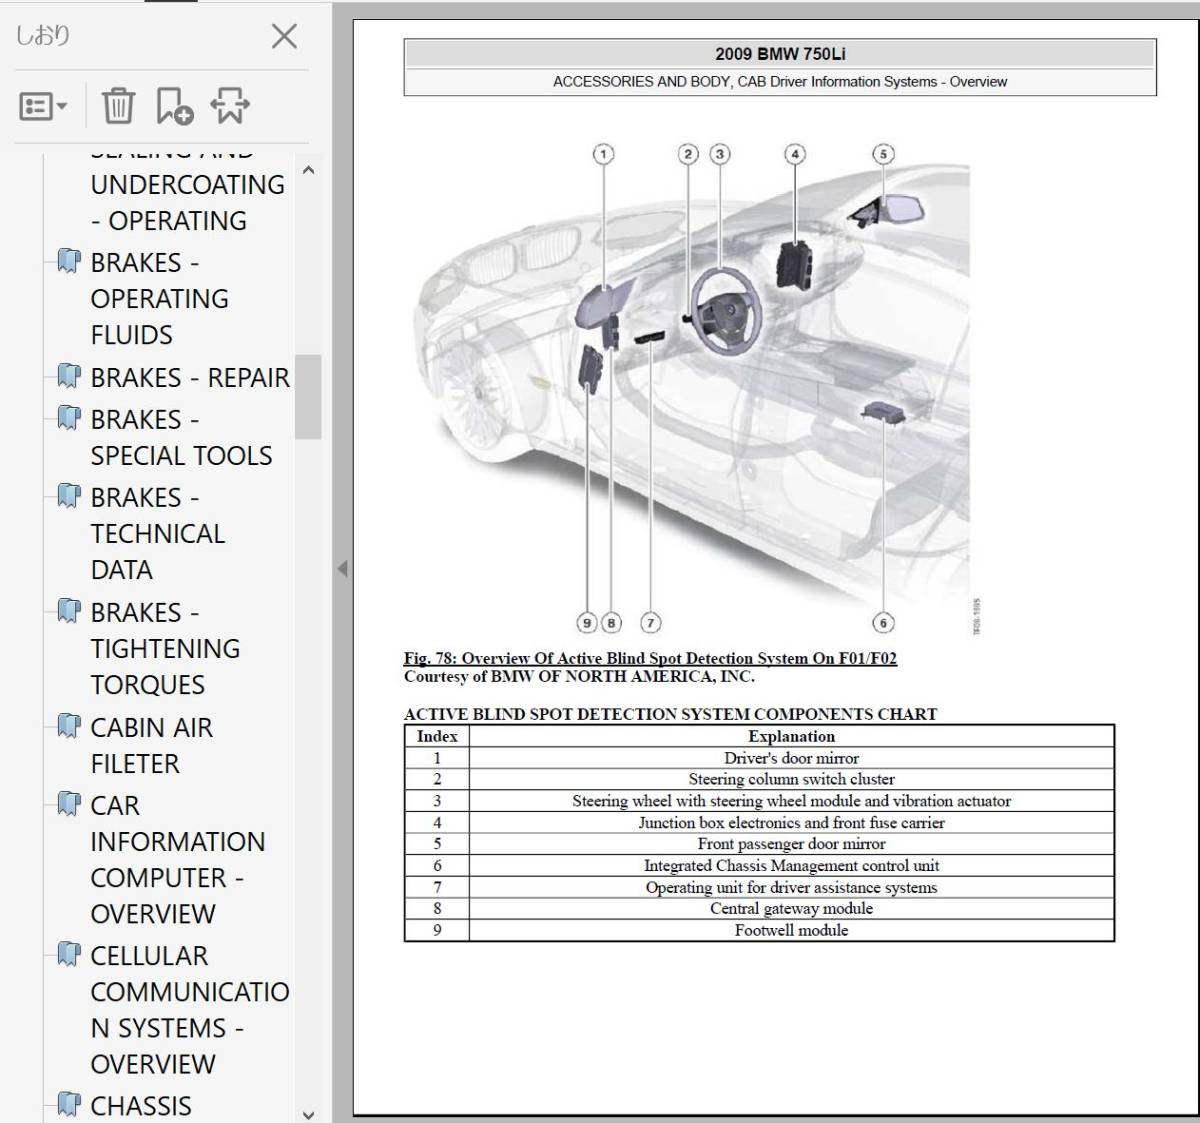Click bookmark icon beside BRAKES - OPERATING FLUIDS

(x=69, y=262)
